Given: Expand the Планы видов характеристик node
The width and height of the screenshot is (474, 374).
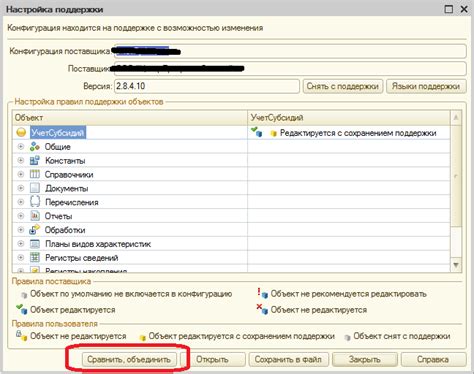Looking at the screenshot, I should pos(21,244).
